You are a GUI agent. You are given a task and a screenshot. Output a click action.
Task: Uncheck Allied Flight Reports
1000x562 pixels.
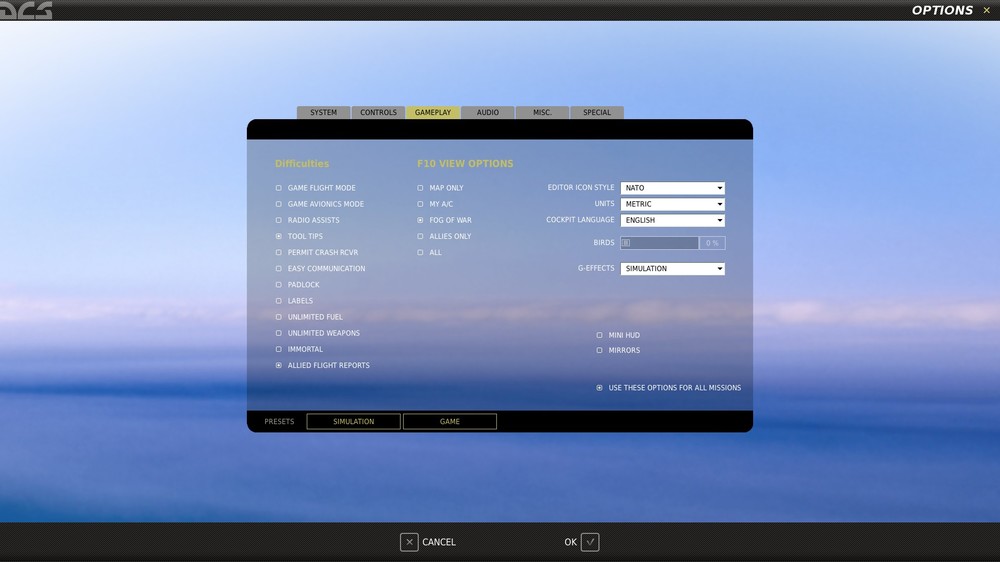coord(279,366)
